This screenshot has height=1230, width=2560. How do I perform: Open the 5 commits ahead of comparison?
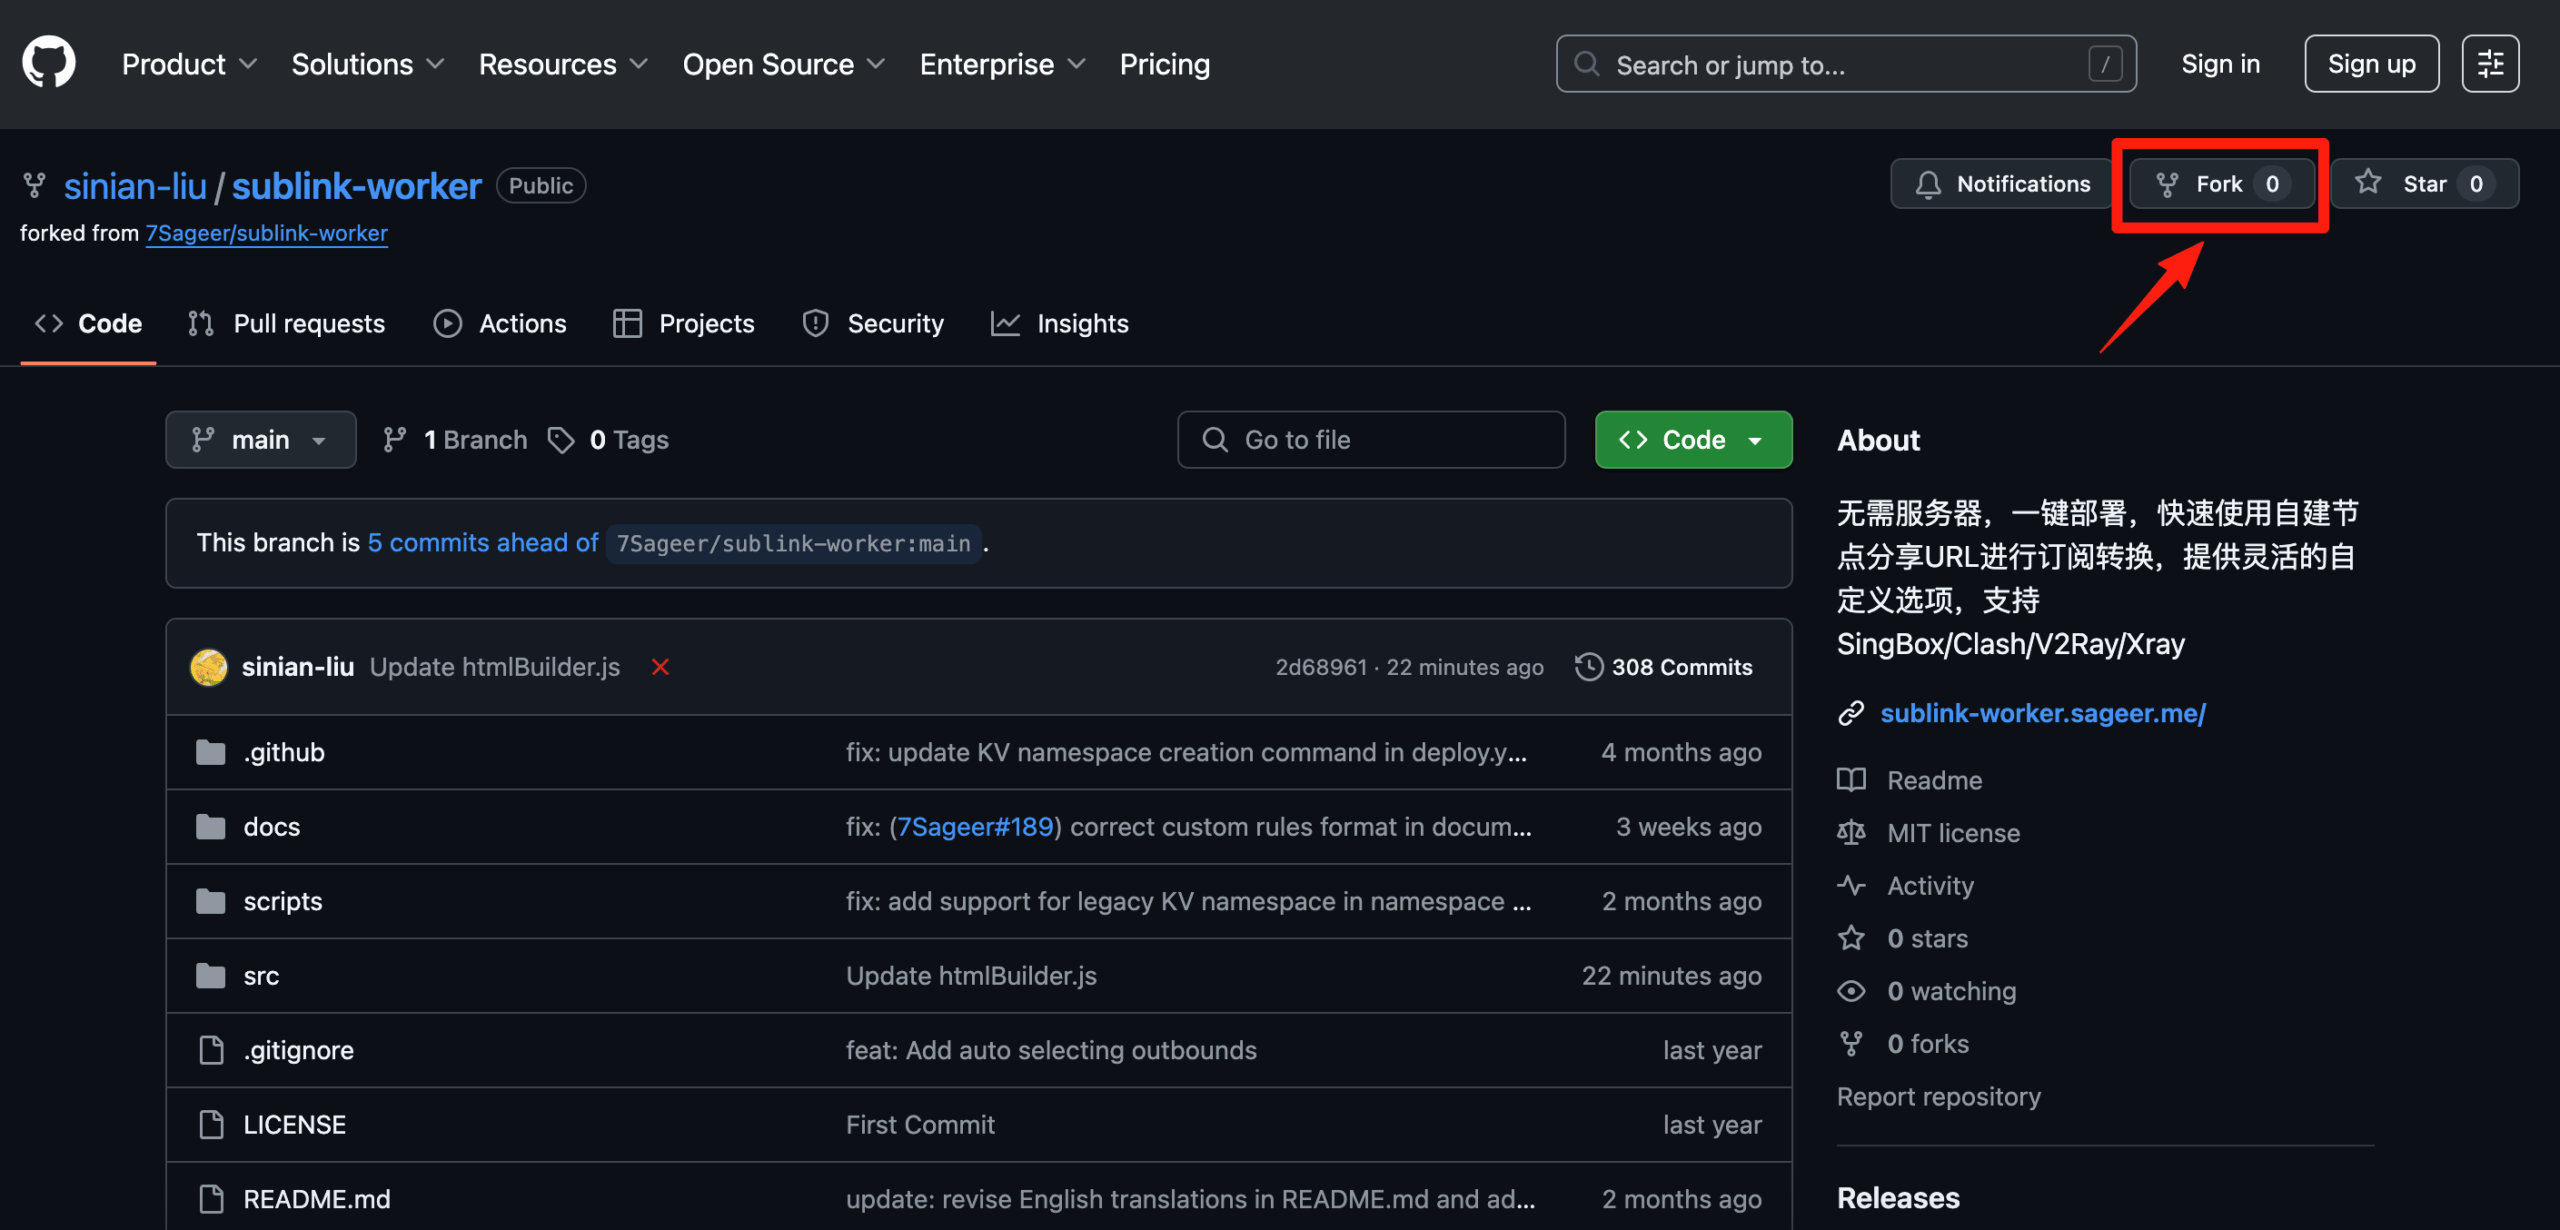pos(483,543)
